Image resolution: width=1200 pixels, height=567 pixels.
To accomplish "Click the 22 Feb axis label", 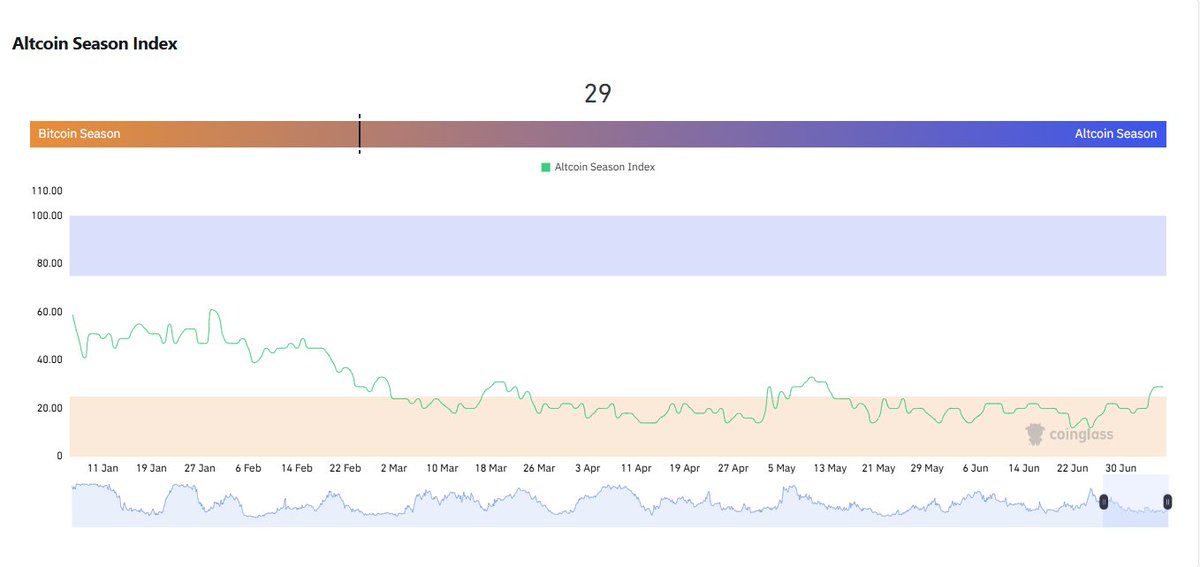I will (x=345, y=468).
